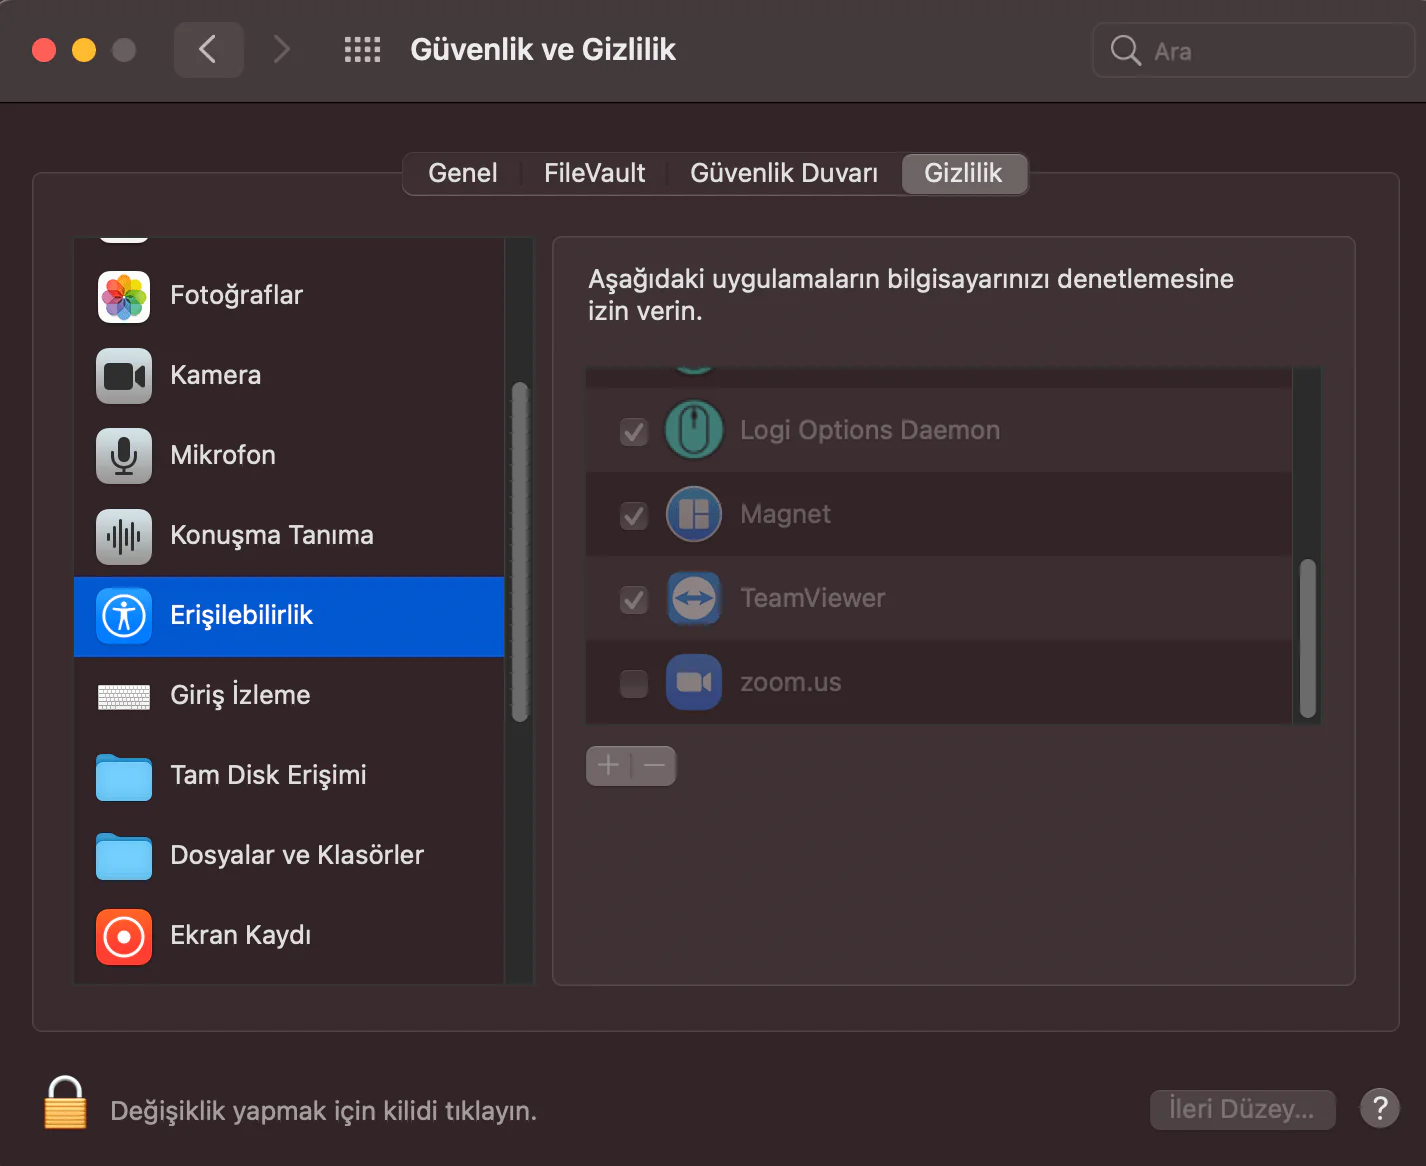Image resolution: width=1426 pixels, height=1166 pixels.
Task: Select the Gizlilik tab
Action: 963,173
